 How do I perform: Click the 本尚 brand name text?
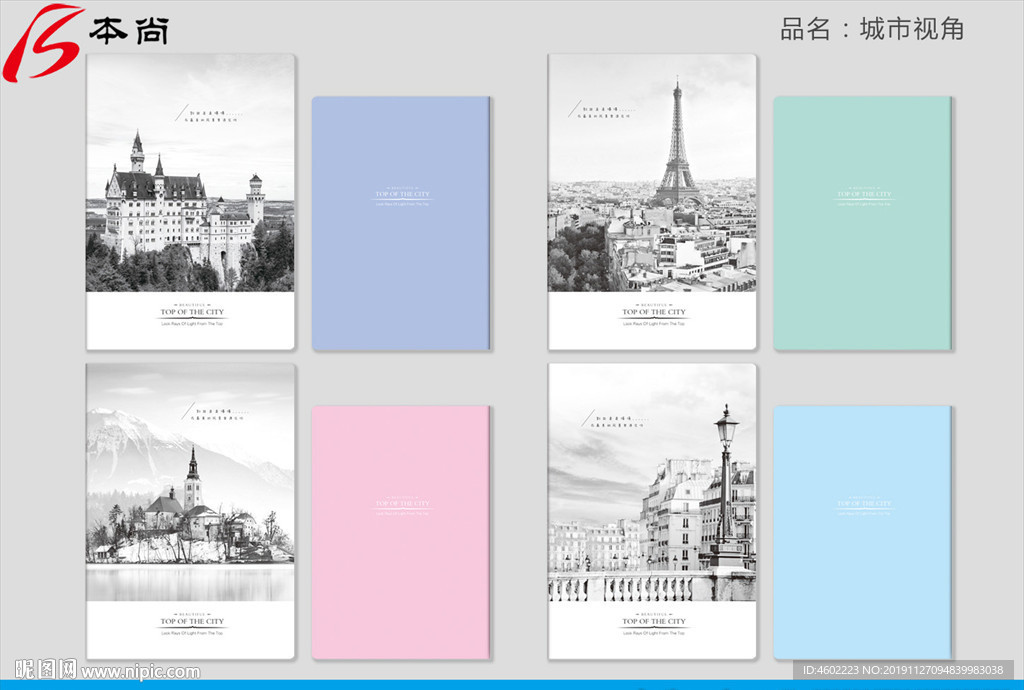pyautogui.click(x=129, y=31)
